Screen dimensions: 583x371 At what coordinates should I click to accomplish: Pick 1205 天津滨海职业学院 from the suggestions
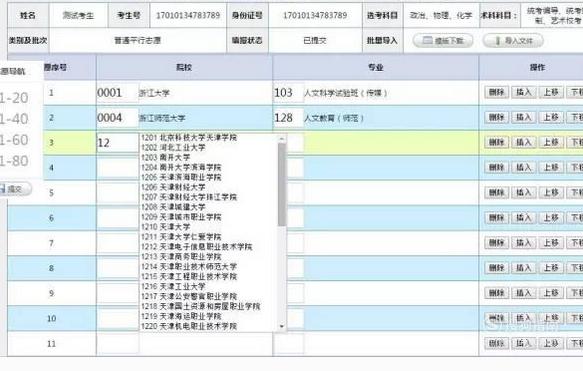[181, 177]
